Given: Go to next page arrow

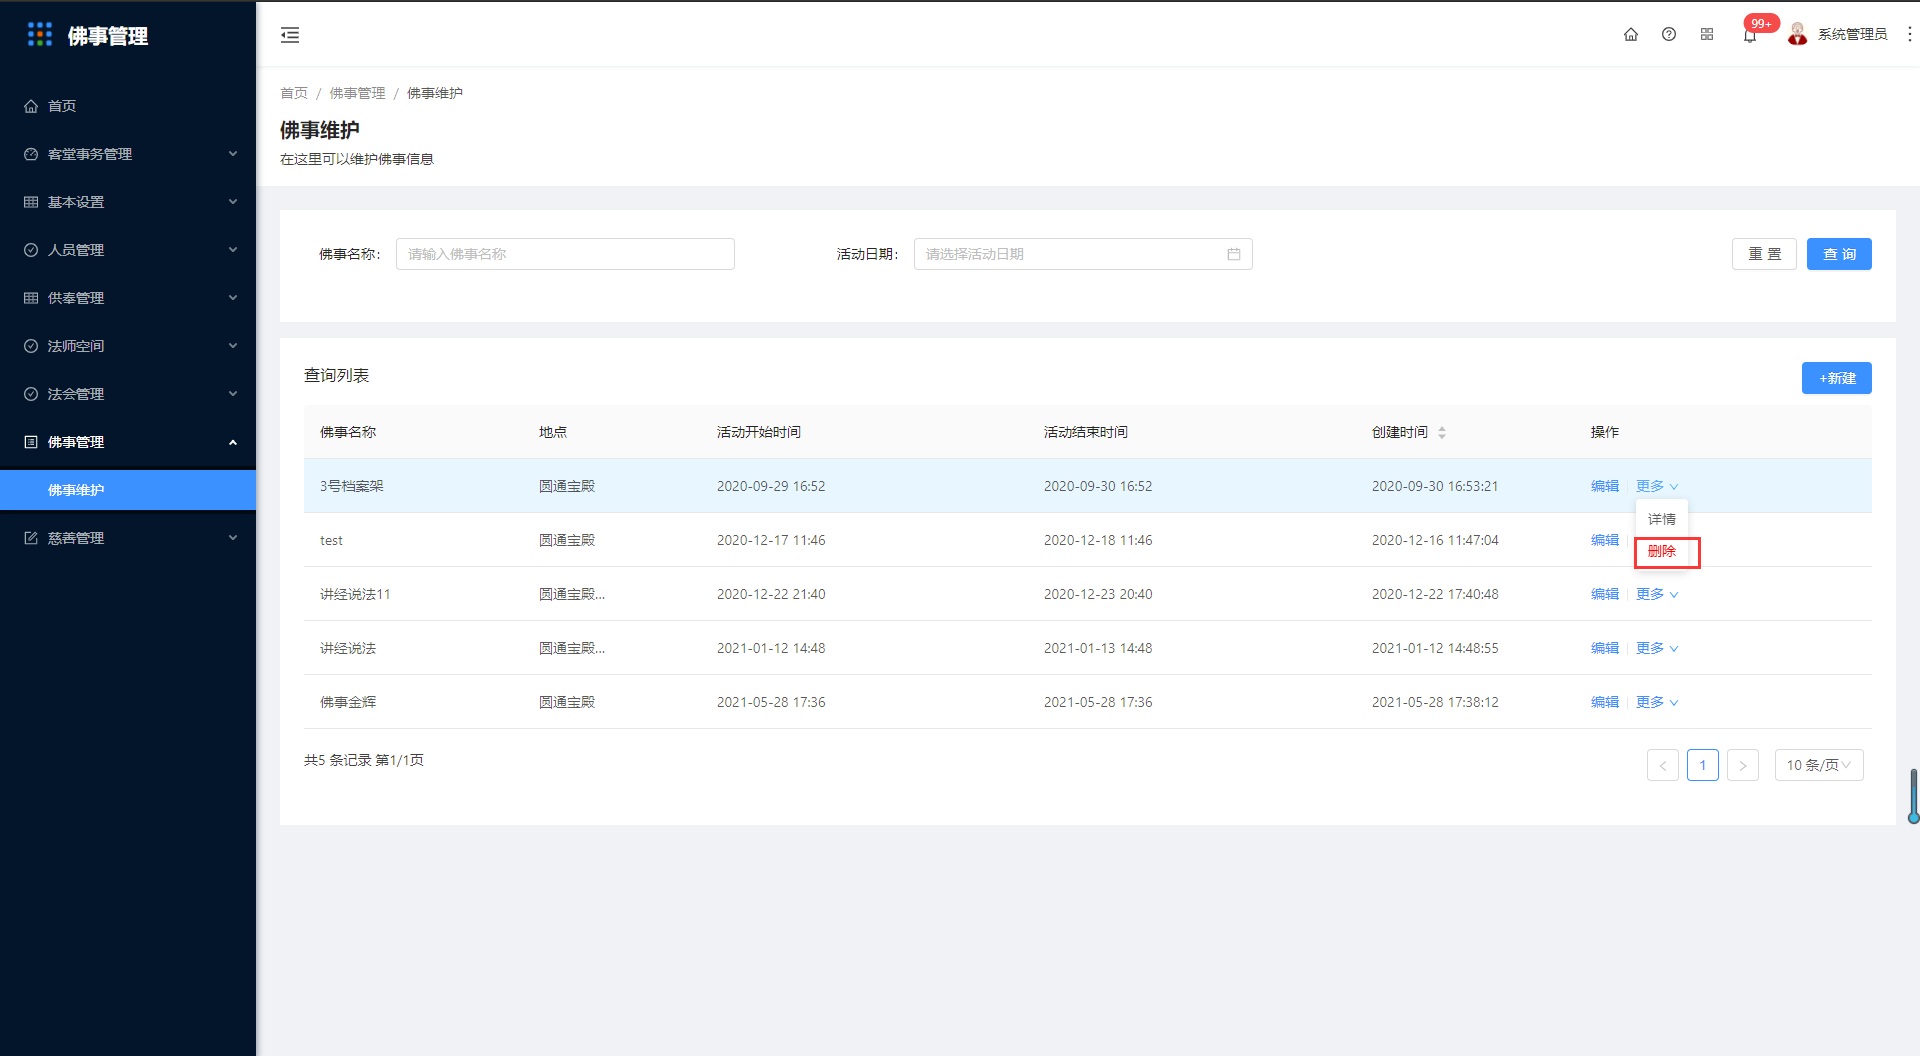Looking at the screenshot, I should pyautogui.click(x=1743, y=765).
